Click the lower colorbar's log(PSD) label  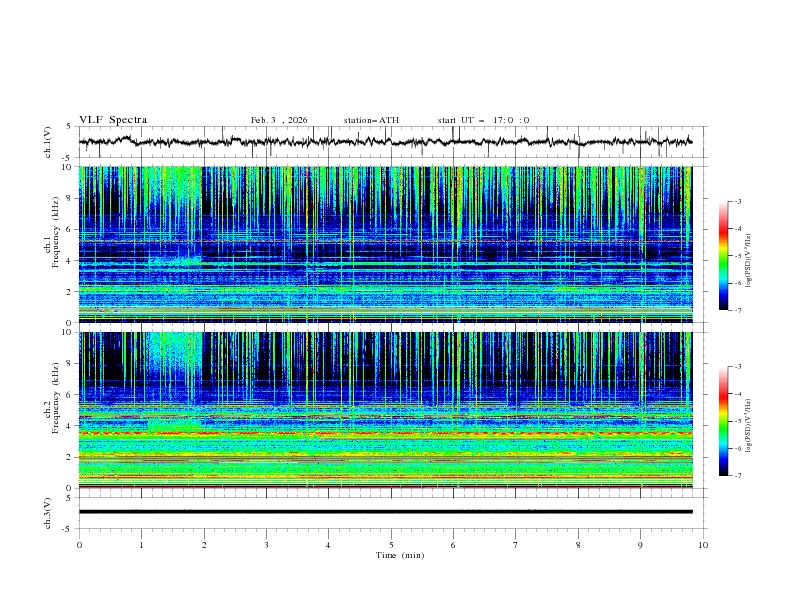tap(749, 421)
